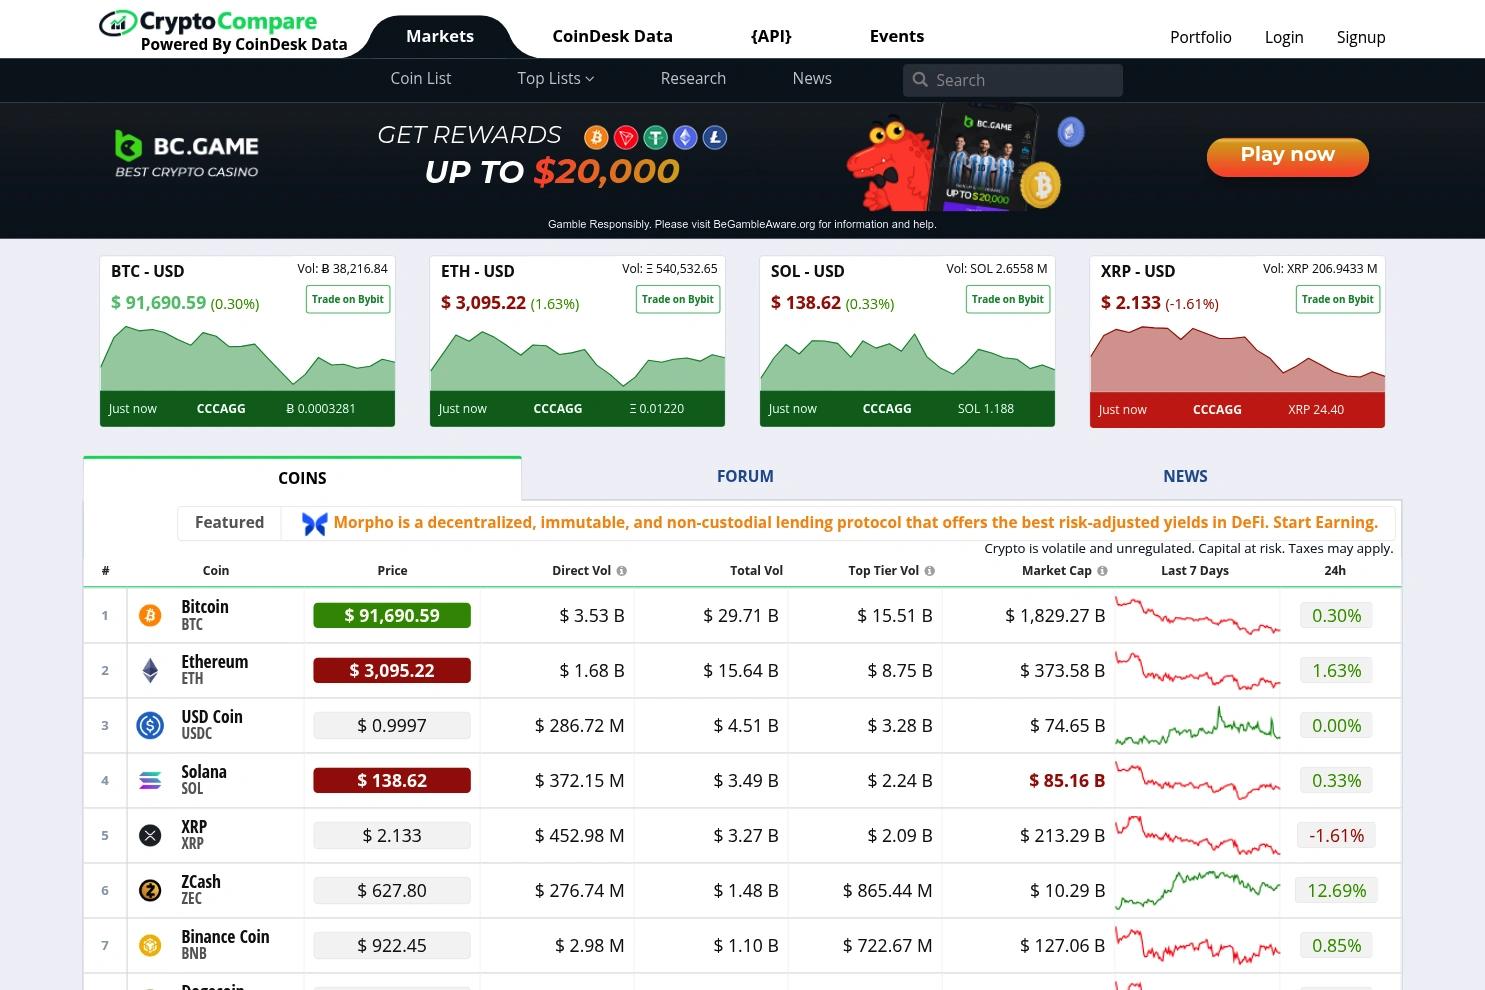
Task: Click Solana market cap $ 85.16 B
Action: click(x=1067, y=781)
